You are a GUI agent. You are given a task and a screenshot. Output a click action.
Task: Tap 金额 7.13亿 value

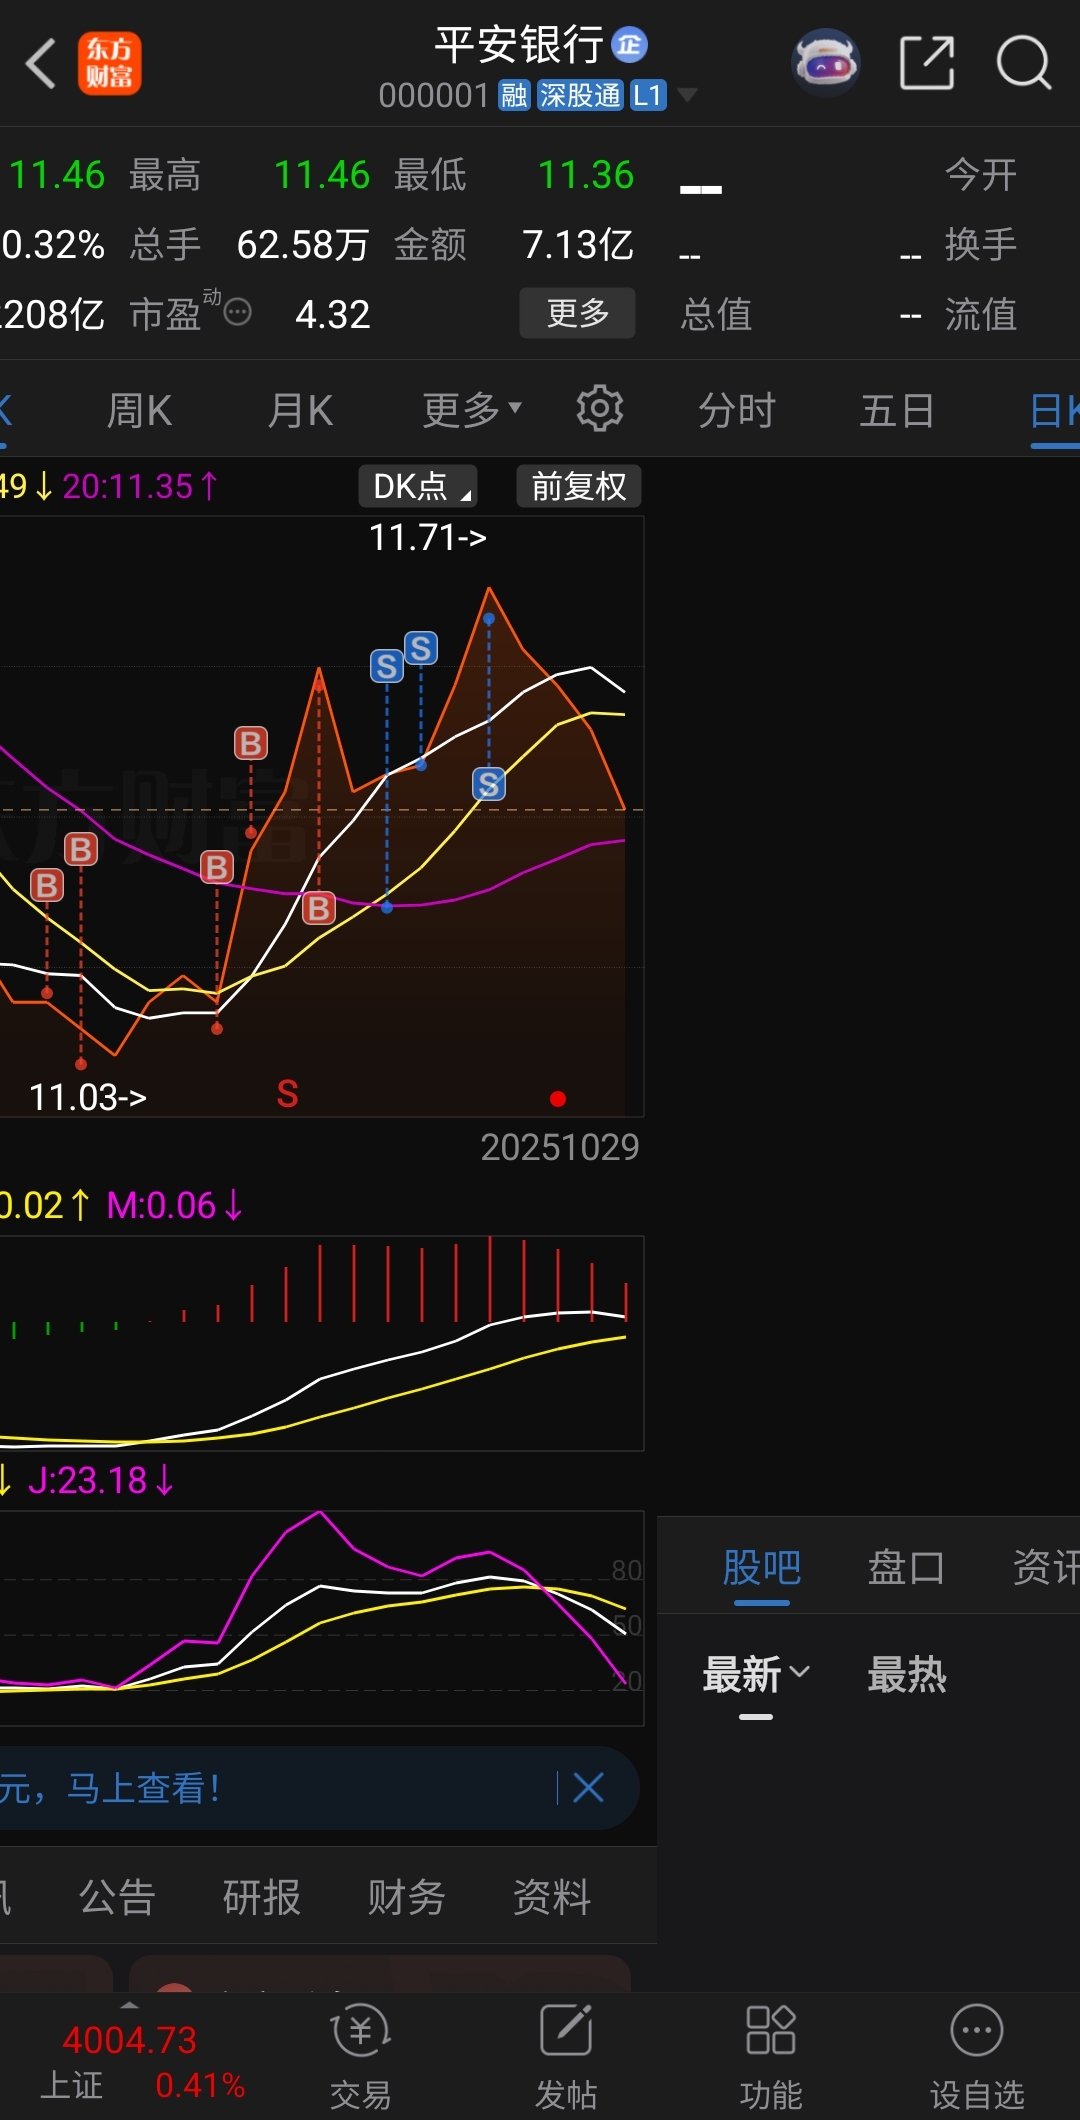point(578,245)
